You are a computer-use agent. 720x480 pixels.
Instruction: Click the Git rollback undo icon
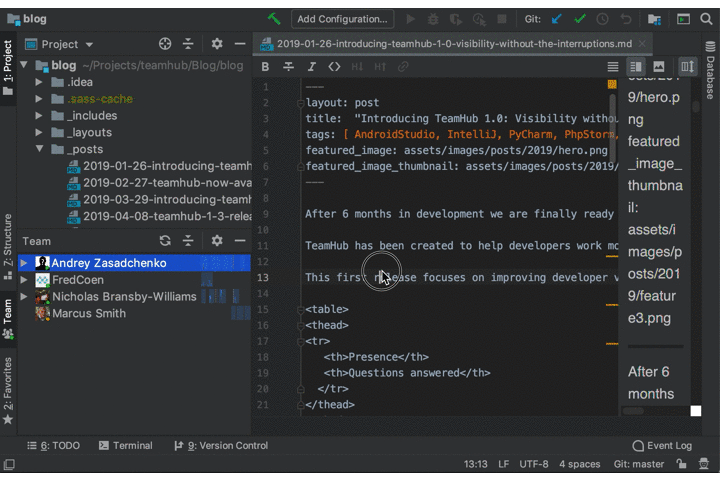[x=625, y=19]
